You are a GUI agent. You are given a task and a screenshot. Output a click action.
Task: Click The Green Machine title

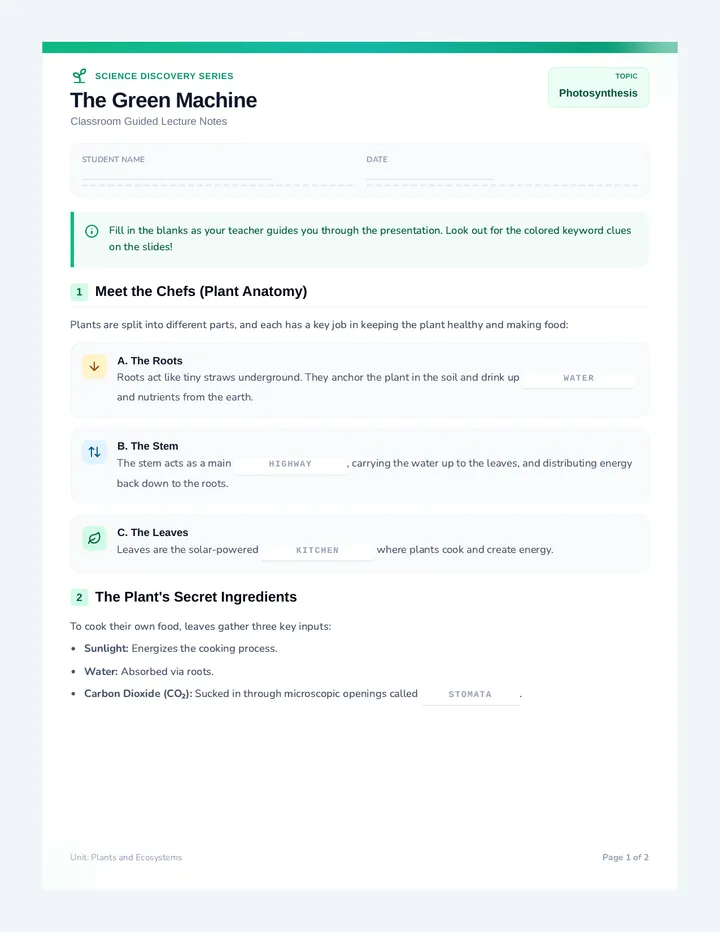click(164, 100)
